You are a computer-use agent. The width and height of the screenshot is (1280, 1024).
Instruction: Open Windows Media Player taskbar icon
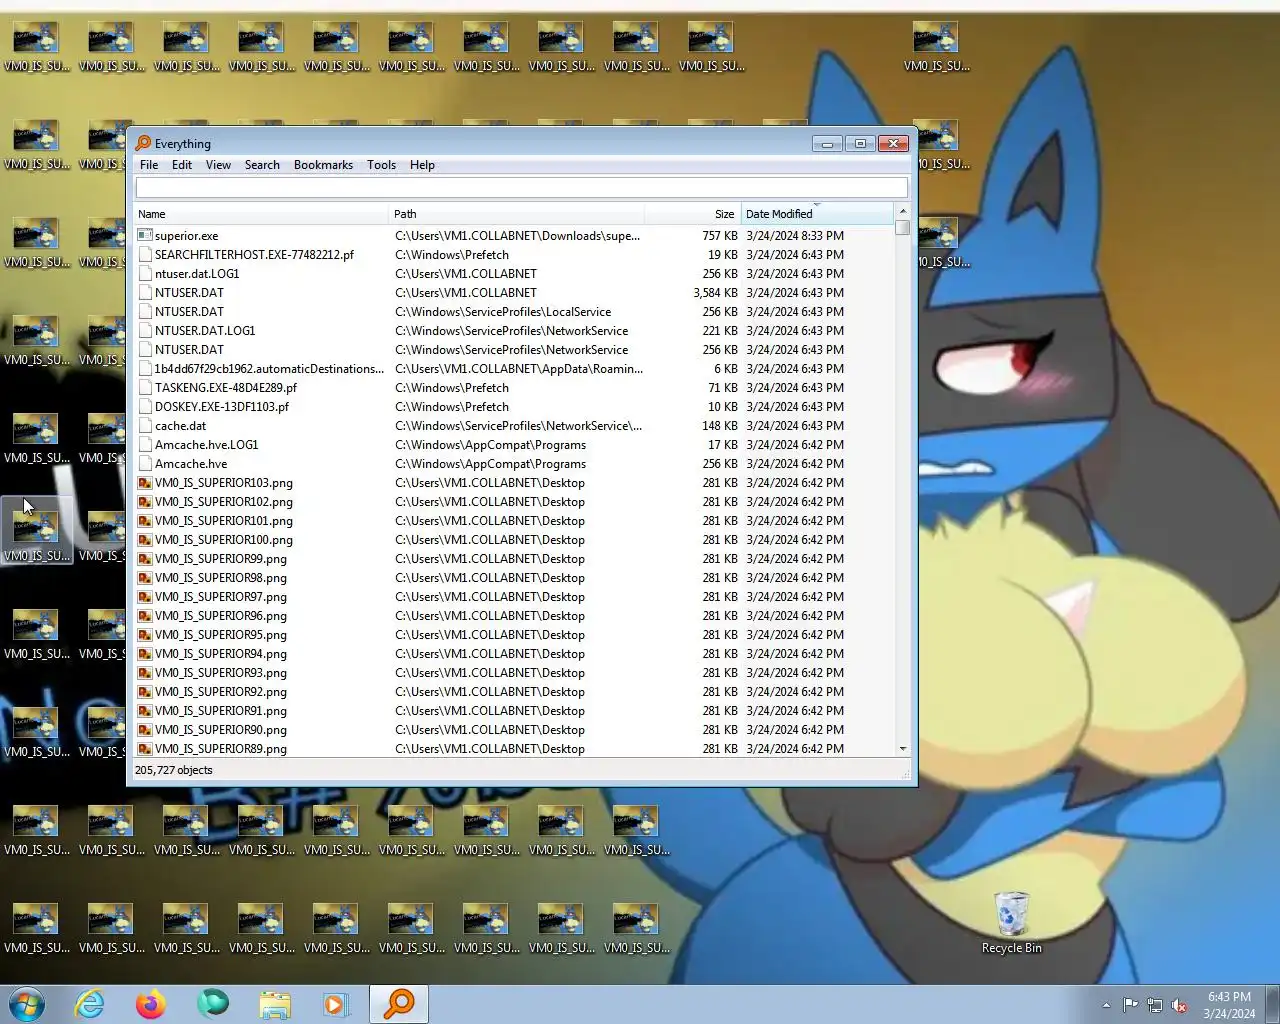[335, 1003]
